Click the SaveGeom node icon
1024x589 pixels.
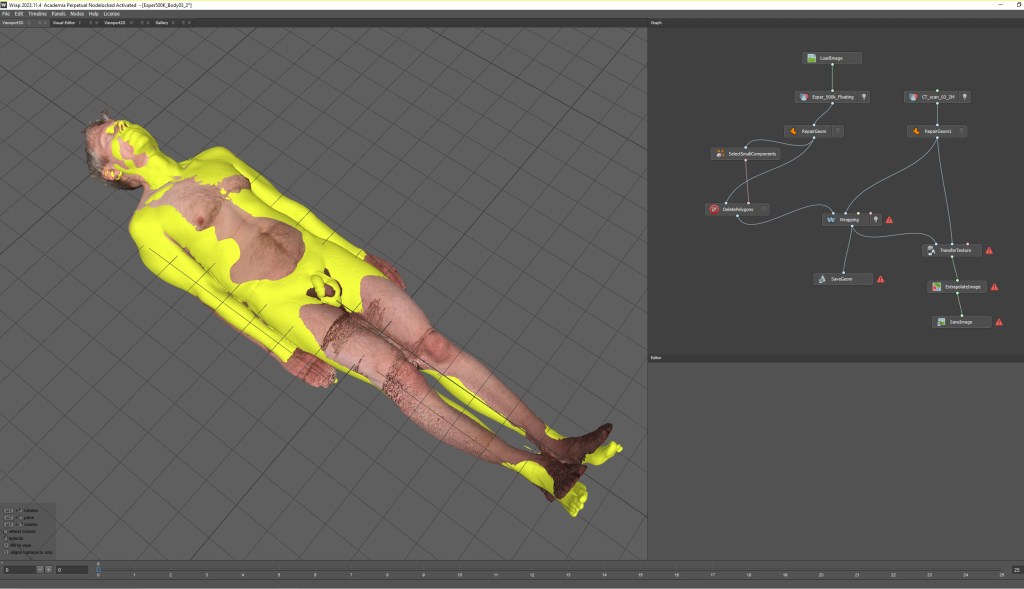821,279
